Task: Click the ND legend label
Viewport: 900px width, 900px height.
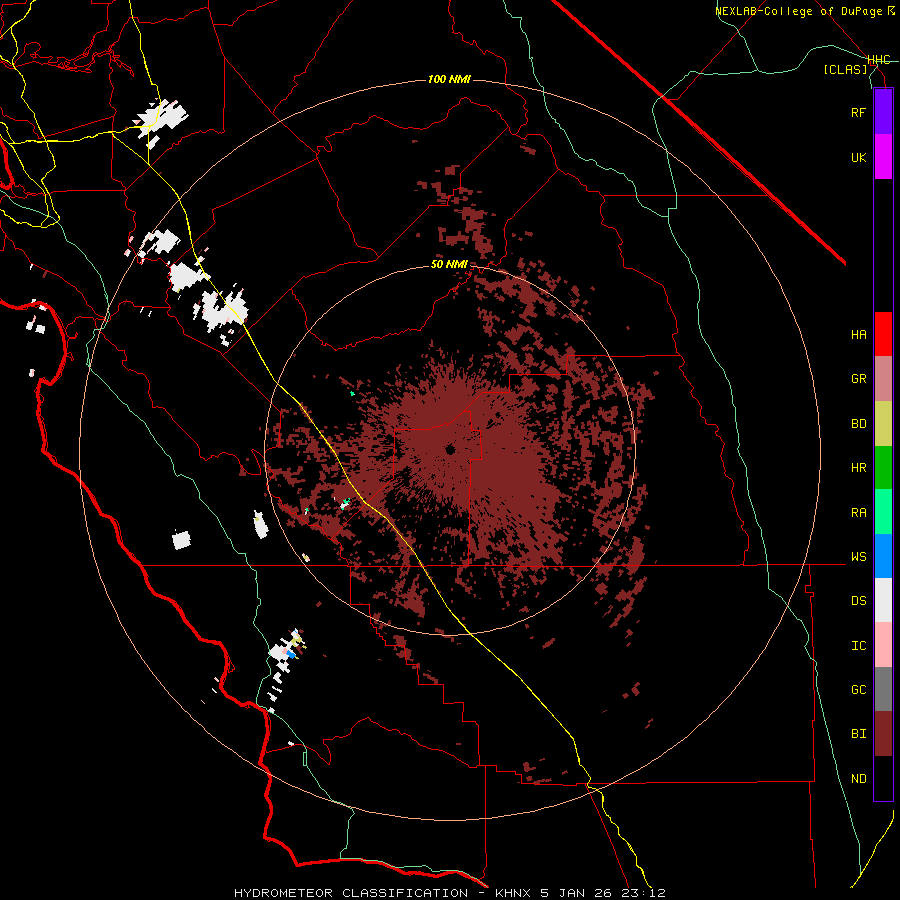Action: click(858, 778)
